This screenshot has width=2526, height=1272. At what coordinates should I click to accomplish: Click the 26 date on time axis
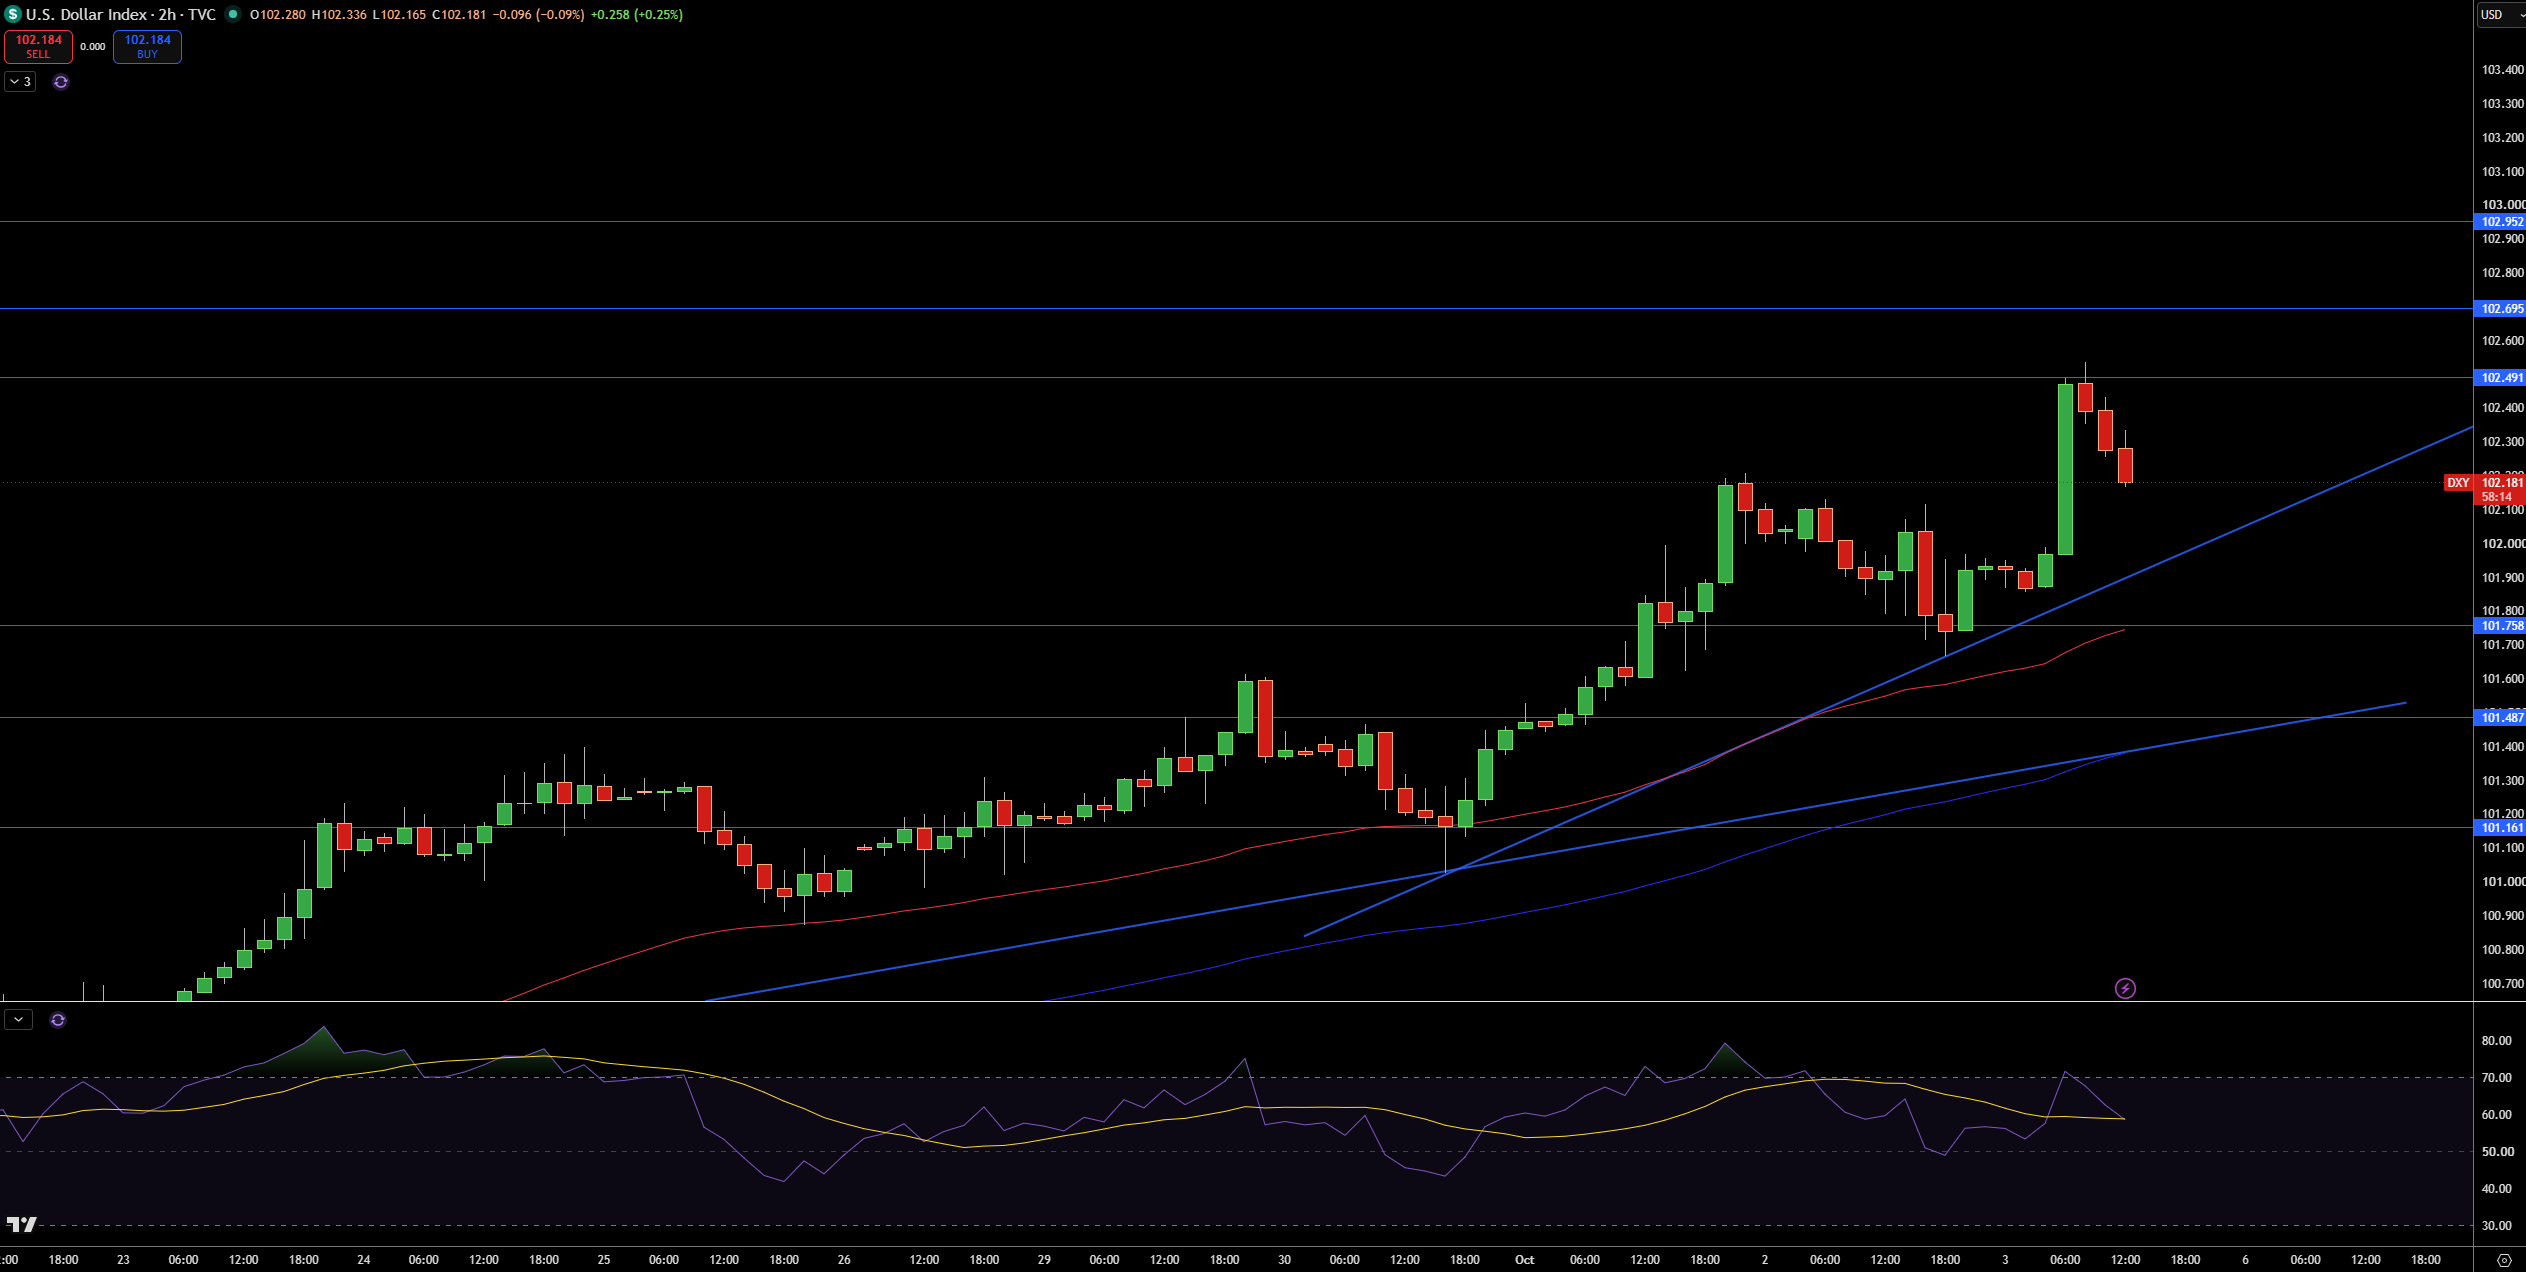pyautogui.click(x=844, y=1260)
